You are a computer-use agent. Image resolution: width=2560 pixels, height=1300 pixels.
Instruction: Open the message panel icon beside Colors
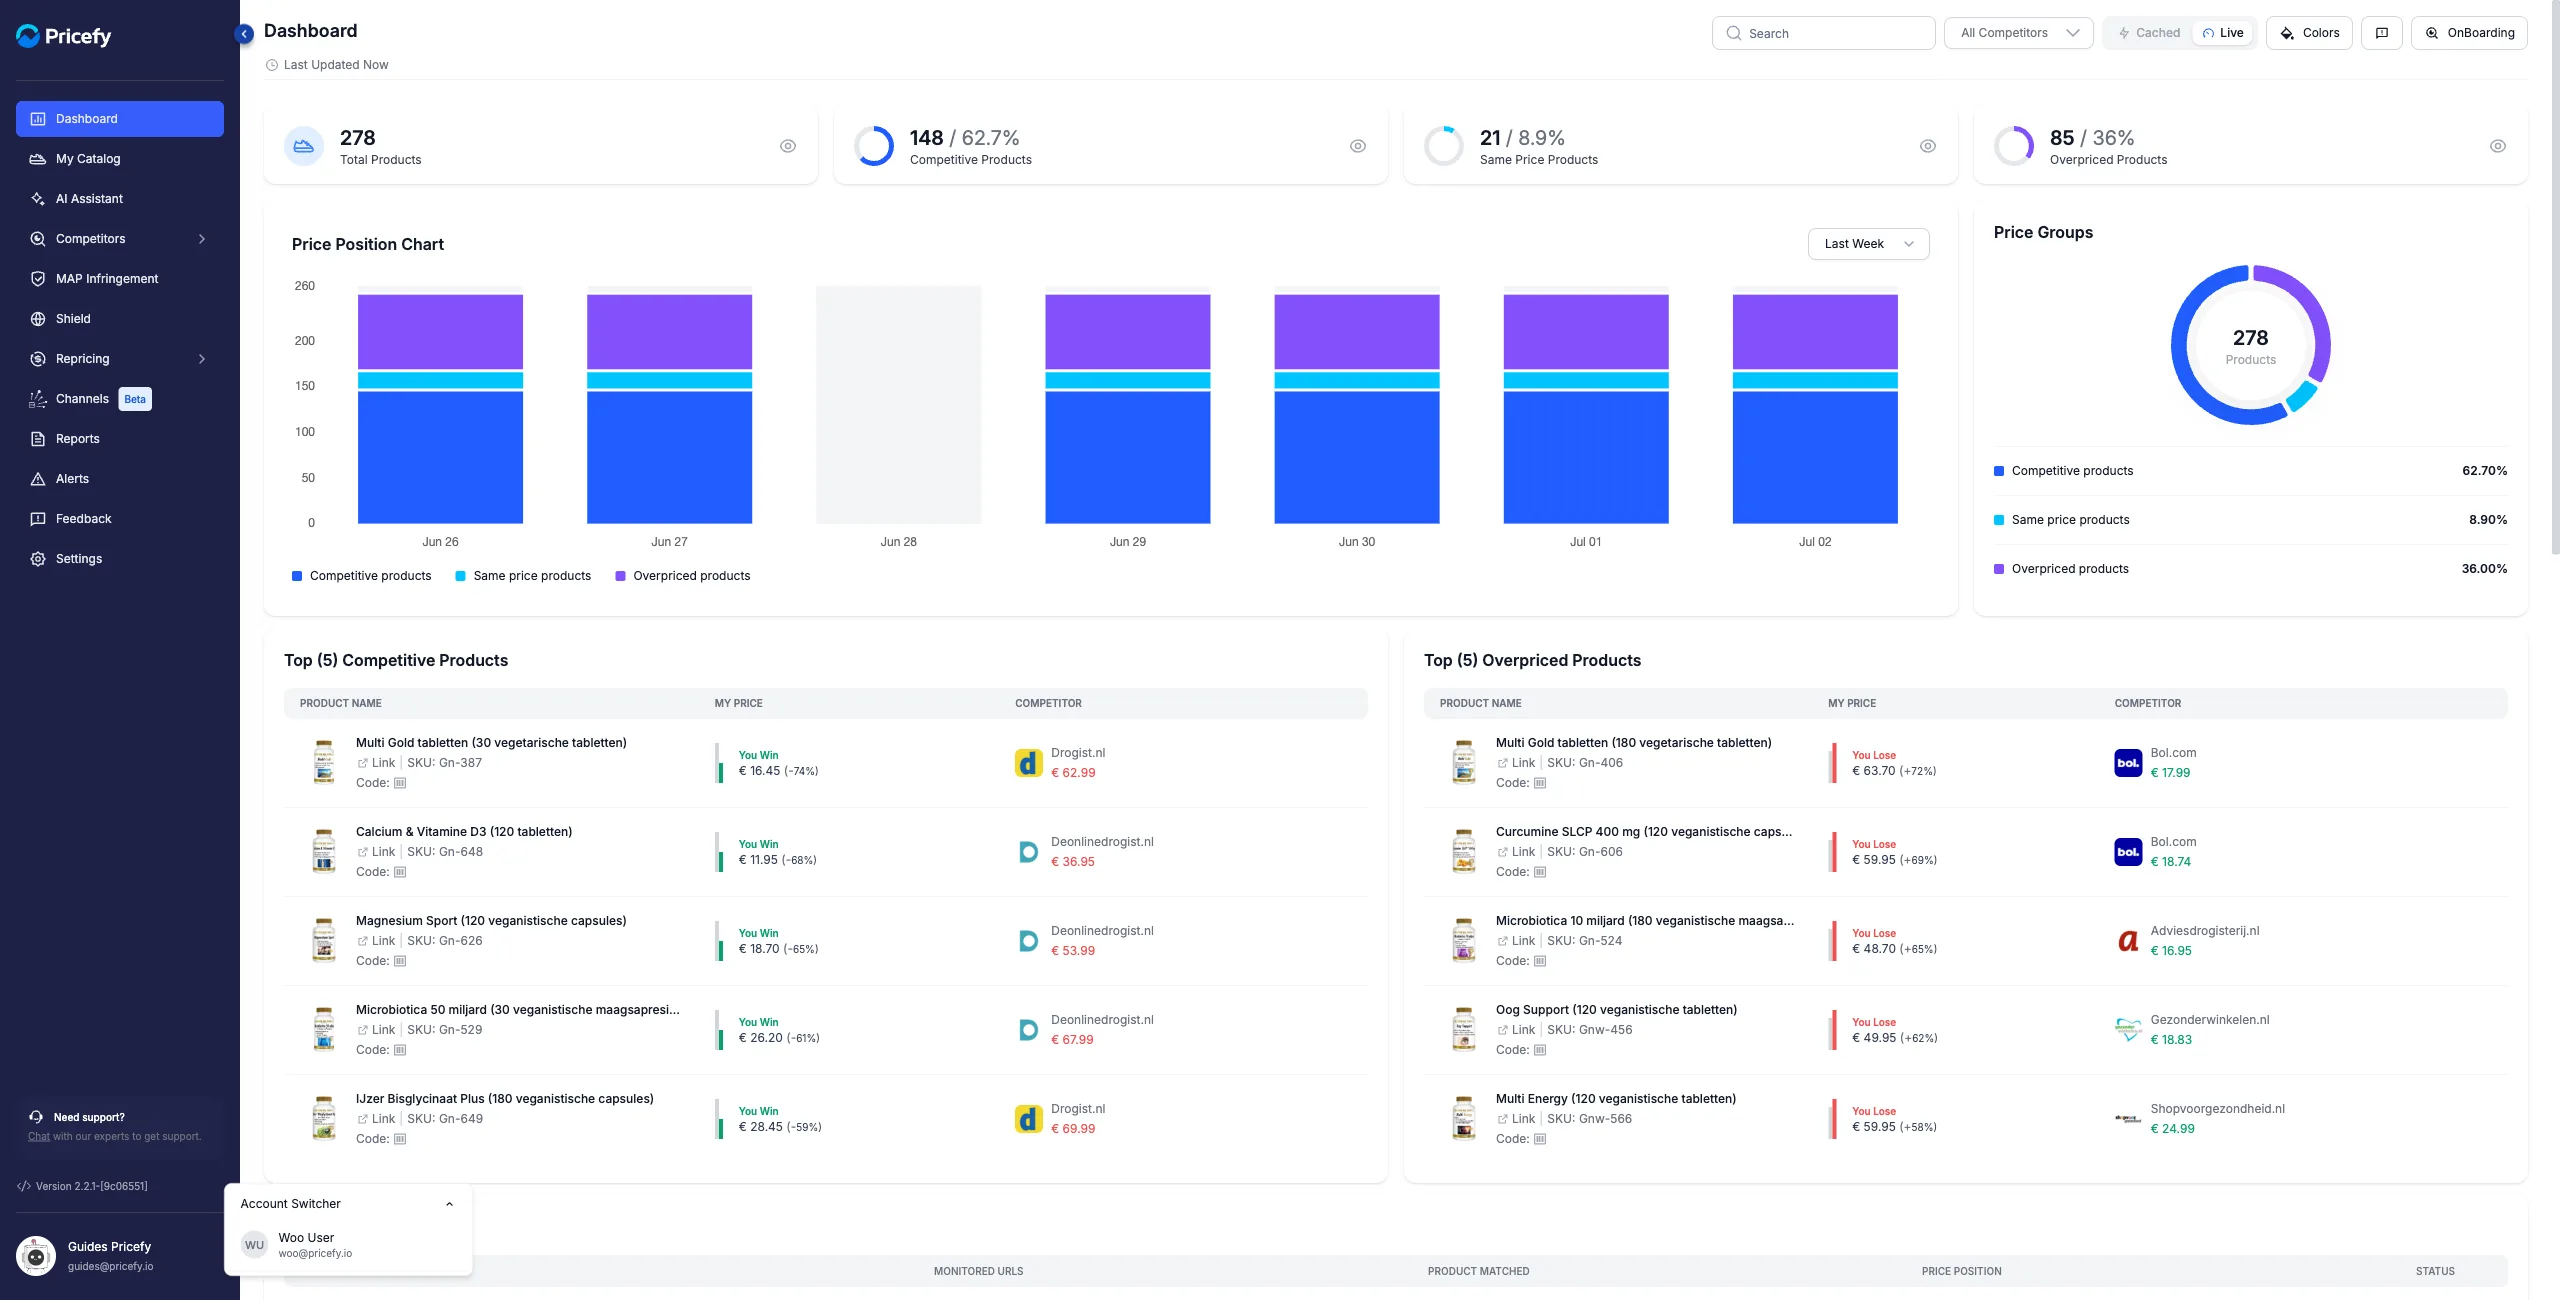click(x=2382, y=33)
